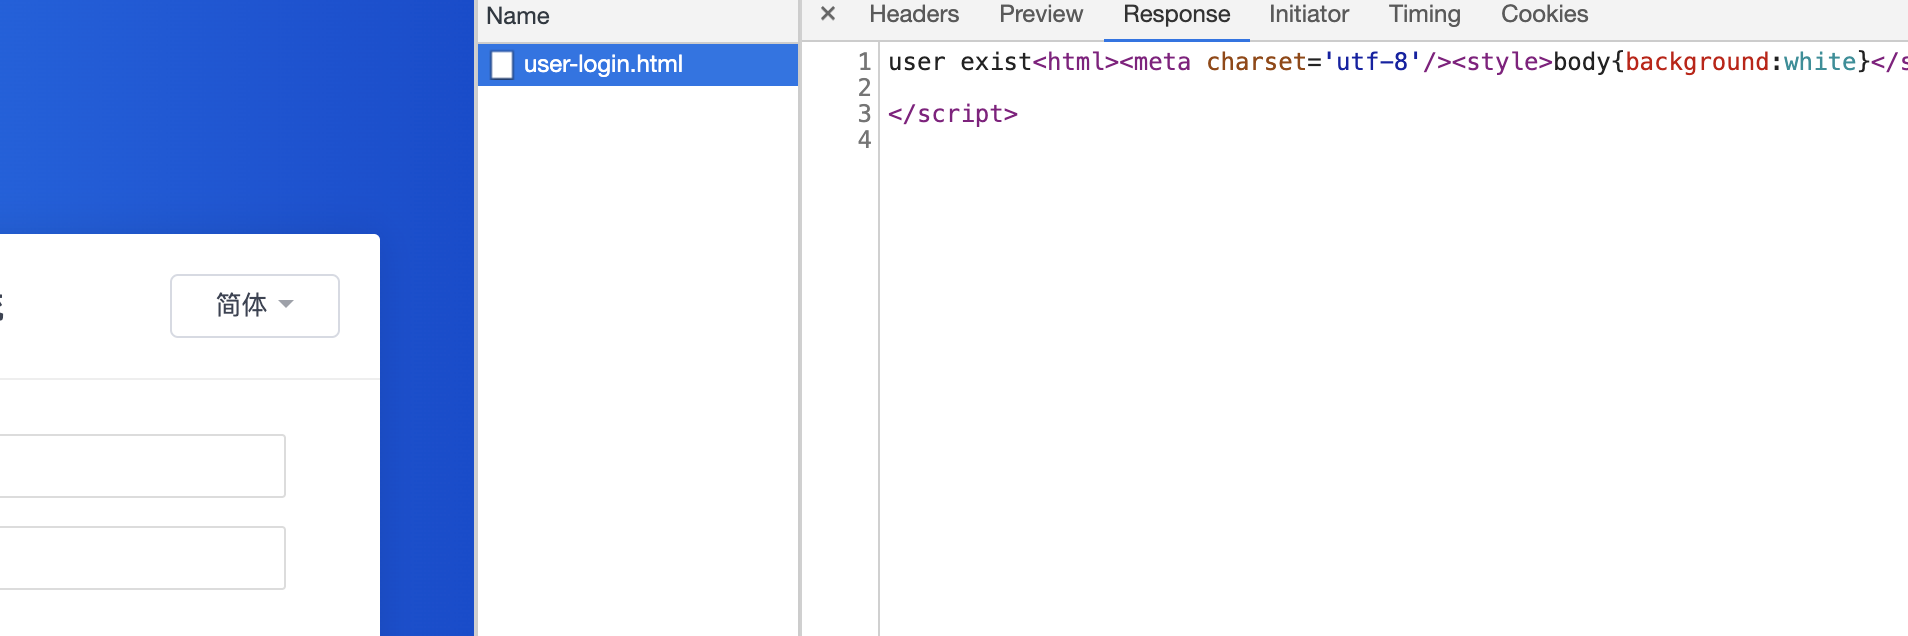
Task: Select the Response tab
Action: (1176, 14)
